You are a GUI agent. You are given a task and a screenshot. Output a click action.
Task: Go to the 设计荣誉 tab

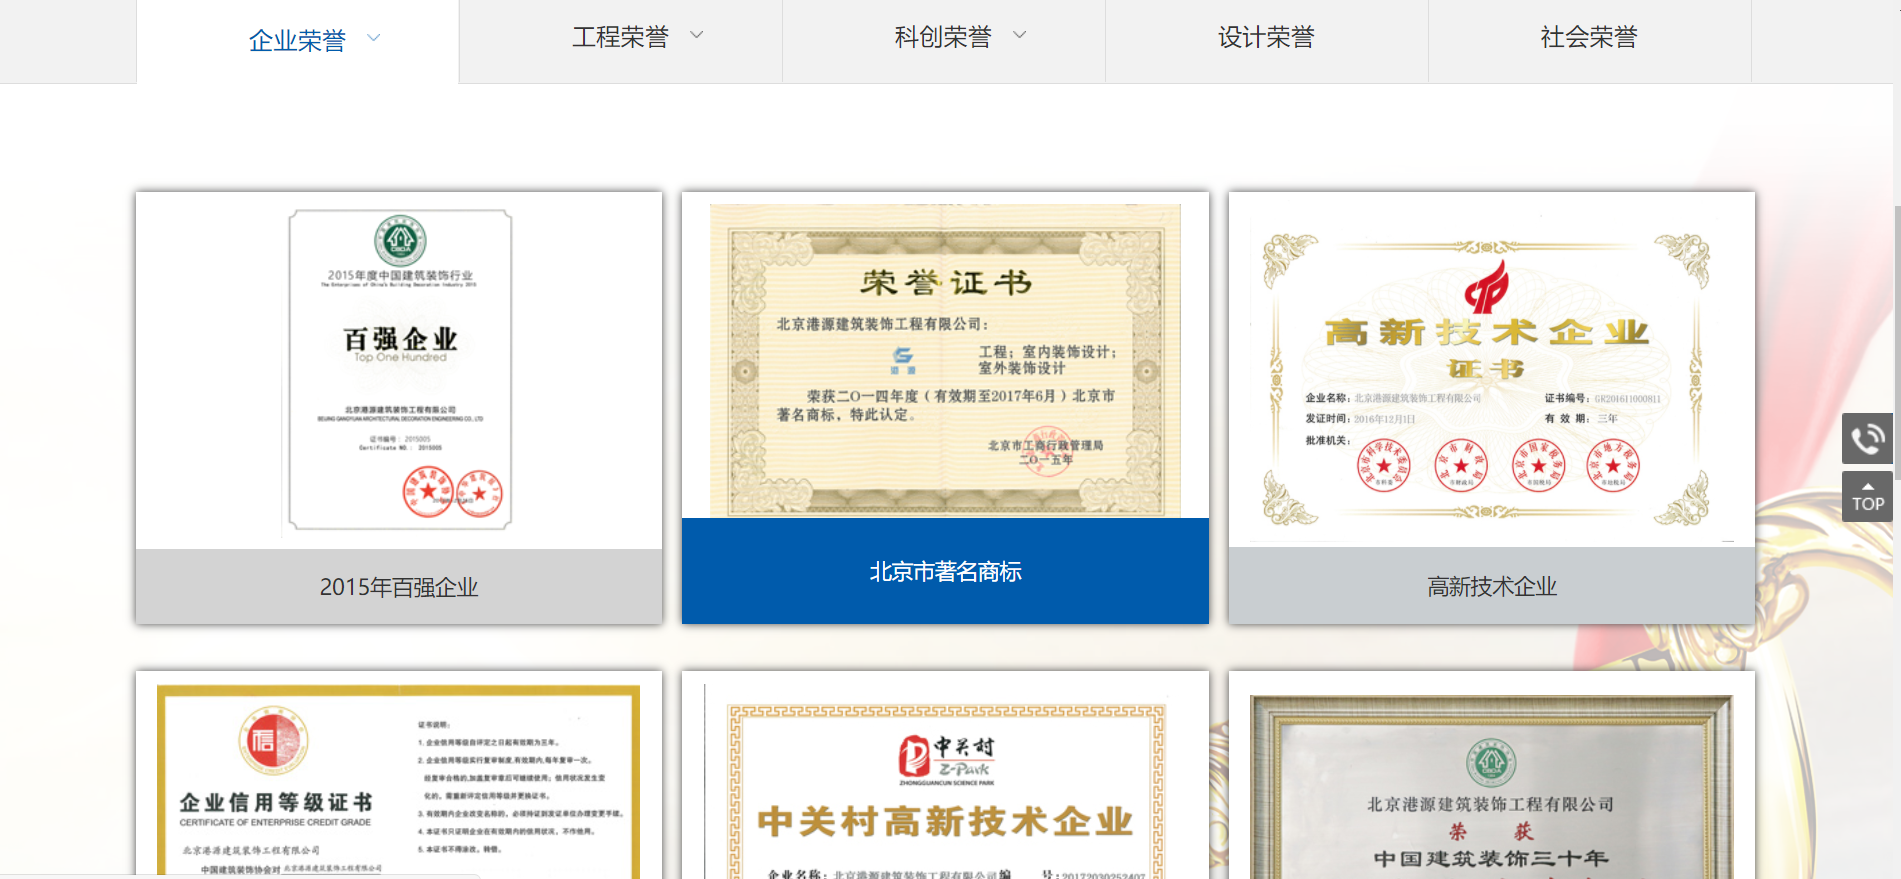pos(1266,37)
